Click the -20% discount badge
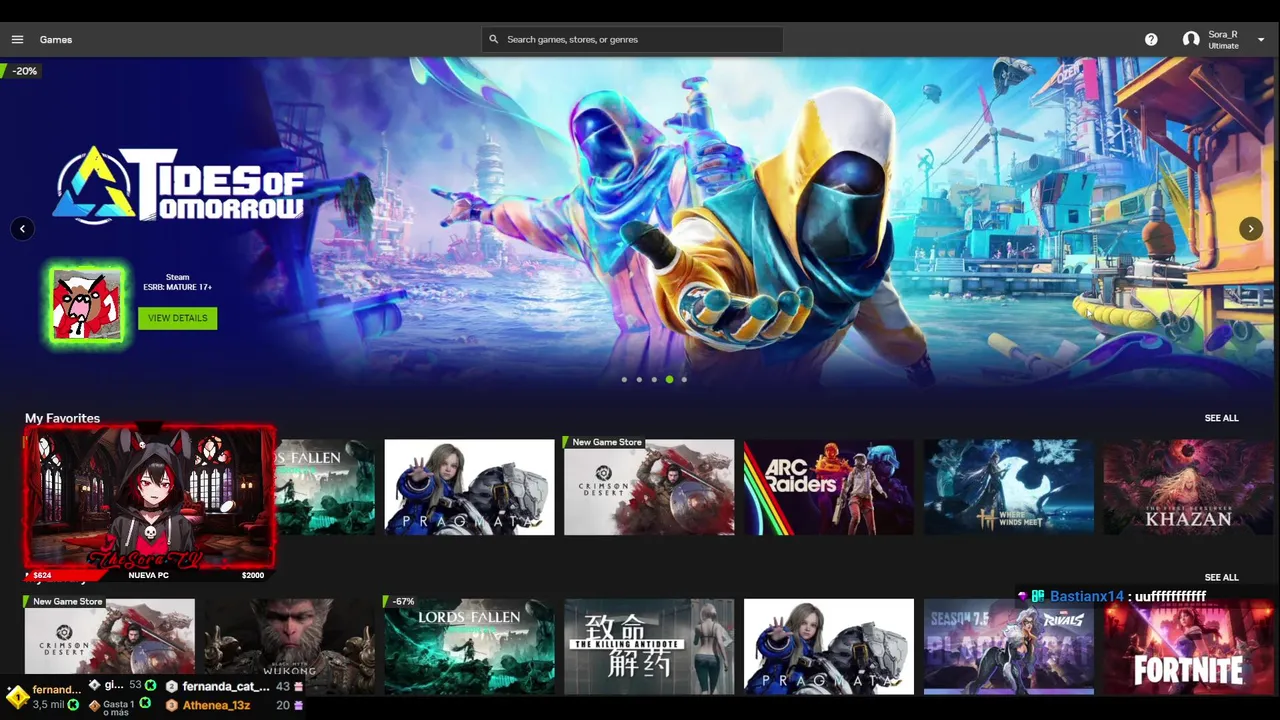The image size is (1280, 720). [24, 71]
